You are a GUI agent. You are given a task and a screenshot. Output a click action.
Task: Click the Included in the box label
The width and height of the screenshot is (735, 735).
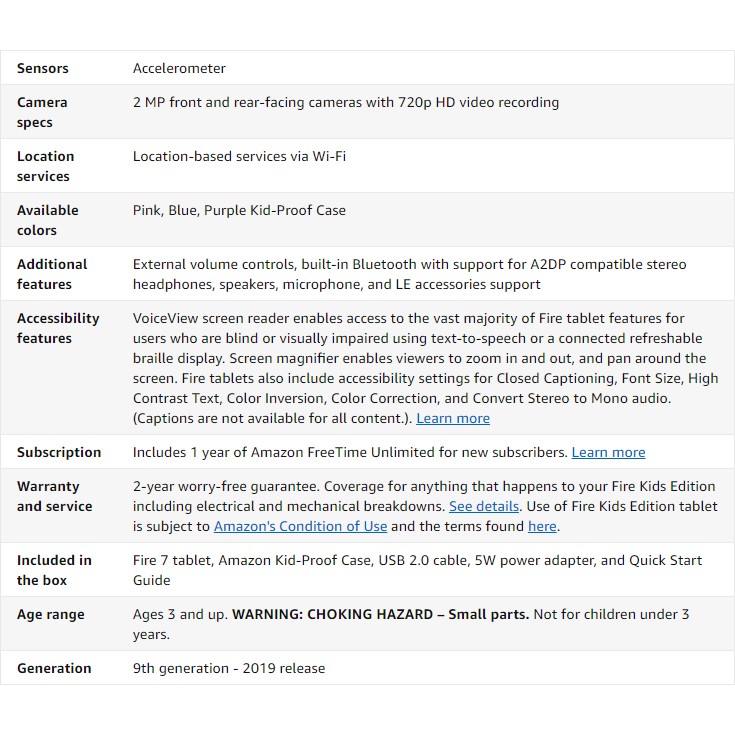54,570
